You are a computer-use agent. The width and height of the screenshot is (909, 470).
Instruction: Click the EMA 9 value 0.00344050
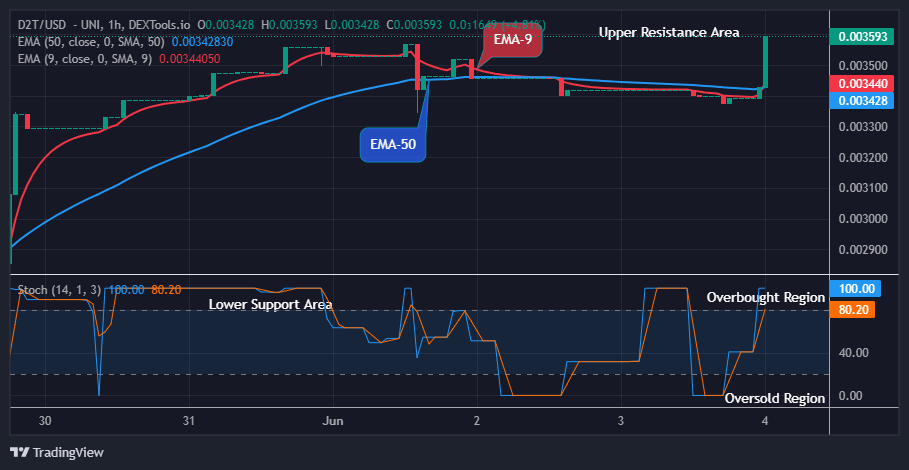(189, 59)
